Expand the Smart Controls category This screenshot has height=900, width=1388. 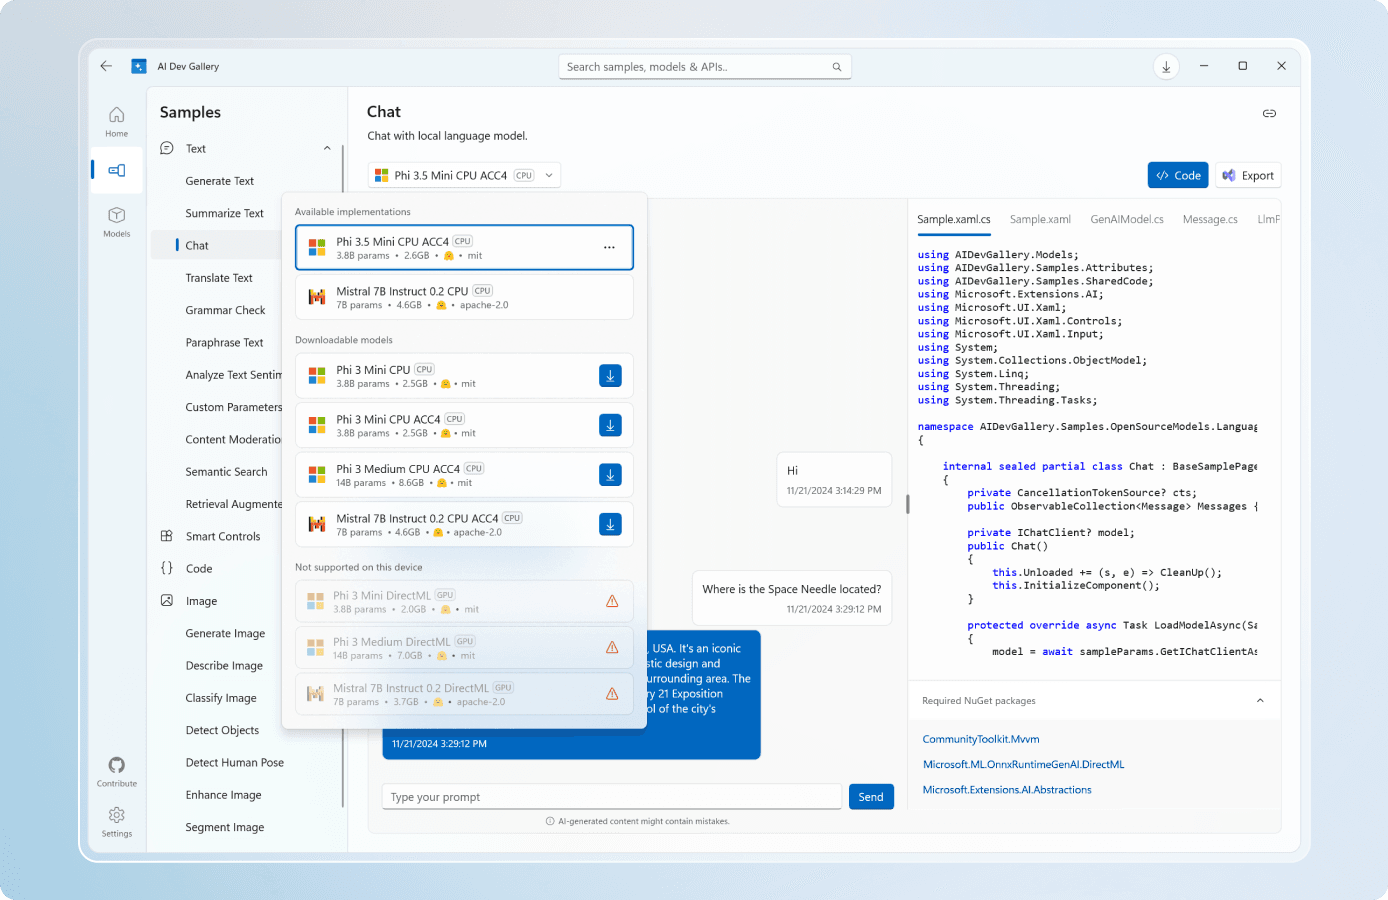coord(222,537)
